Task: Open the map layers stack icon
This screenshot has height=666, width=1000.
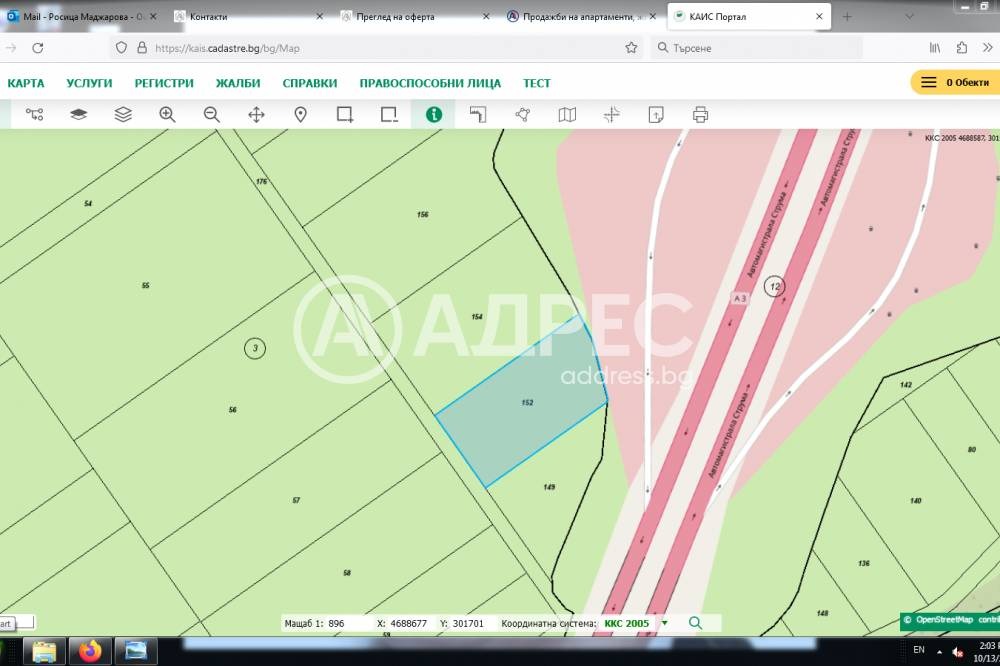Action: 123,115
